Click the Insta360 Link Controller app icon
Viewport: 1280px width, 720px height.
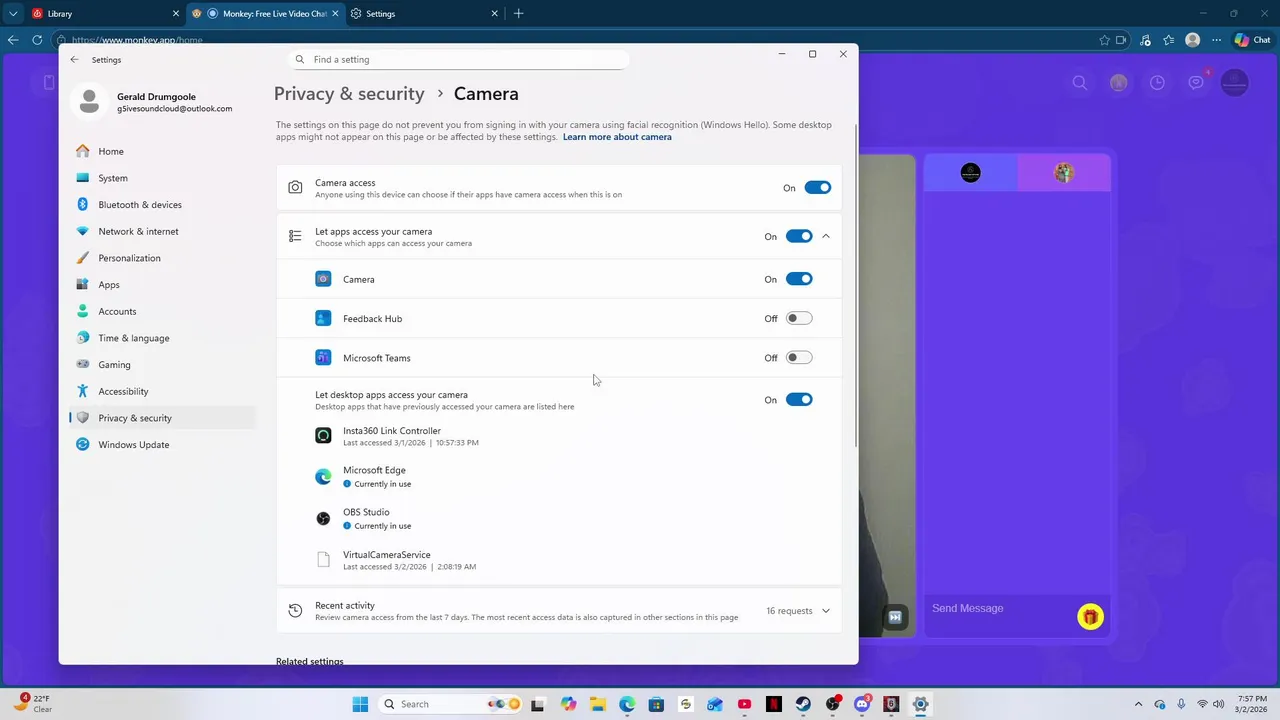pos(323,436)
